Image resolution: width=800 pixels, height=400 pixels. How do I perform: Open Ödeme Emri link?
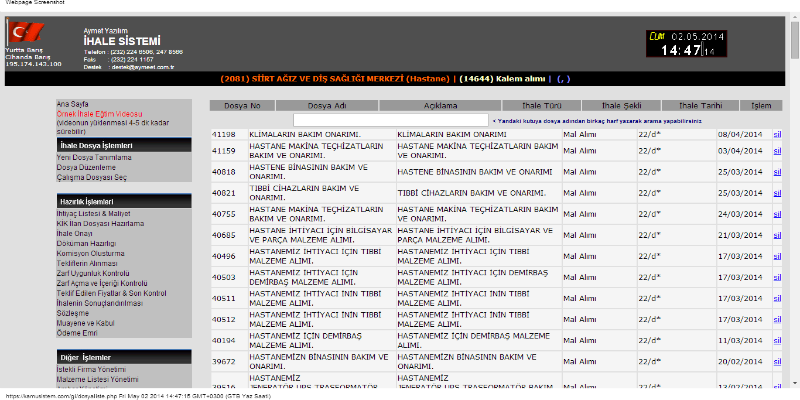click(77, 333)
